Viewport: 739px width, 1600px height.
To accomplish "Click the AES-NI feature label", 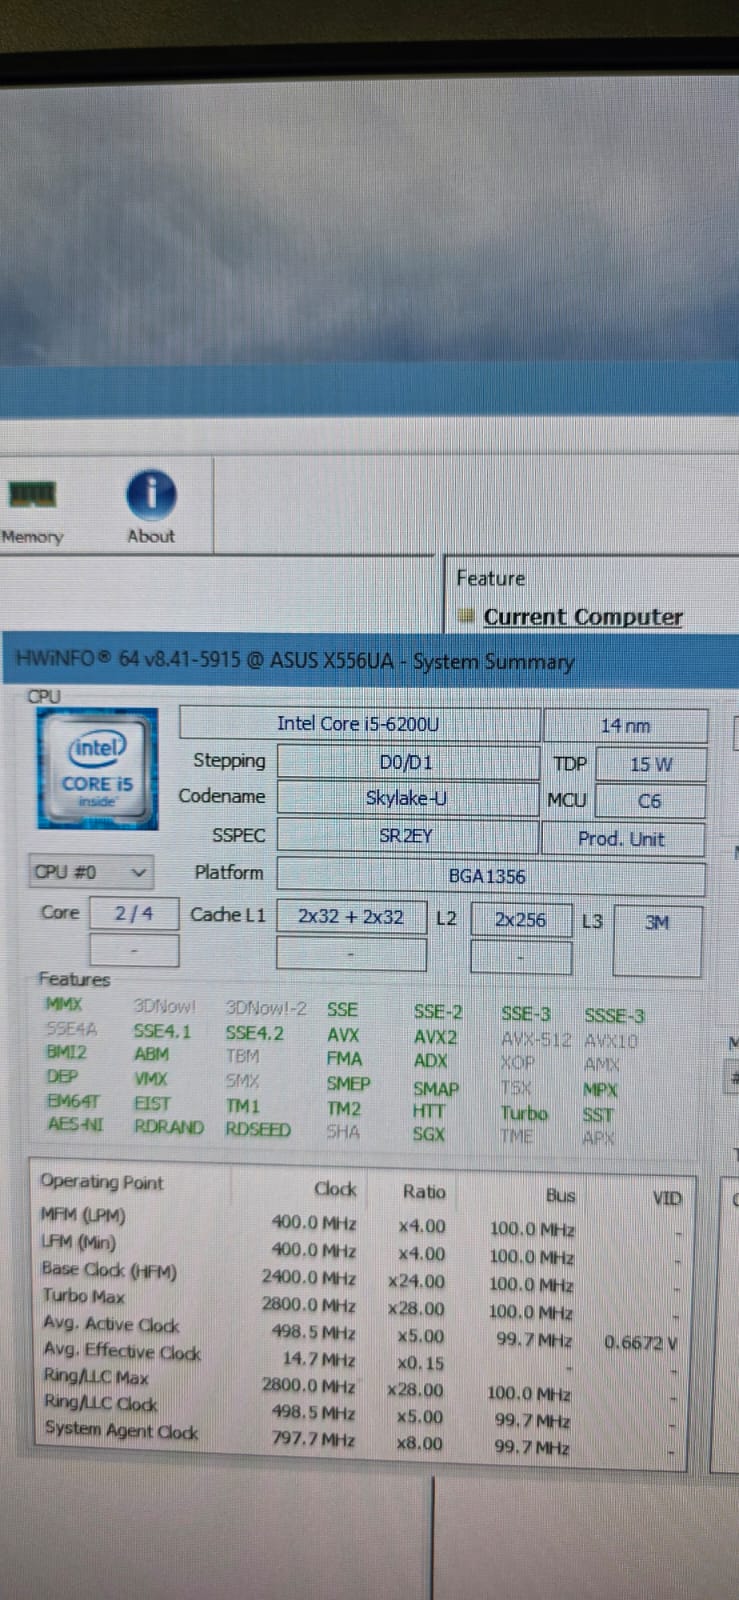I will [75, 1124].
